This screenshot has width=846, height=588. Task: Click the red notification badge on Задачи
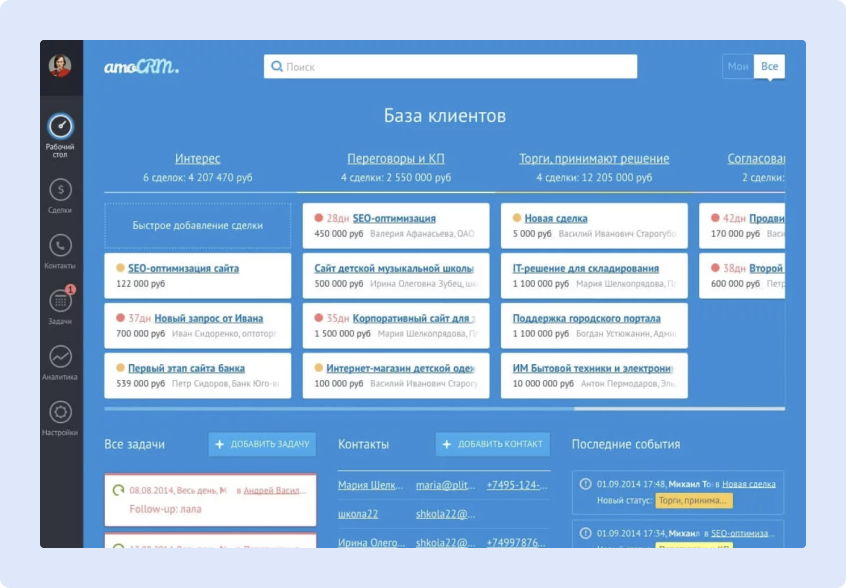point(70,290)
